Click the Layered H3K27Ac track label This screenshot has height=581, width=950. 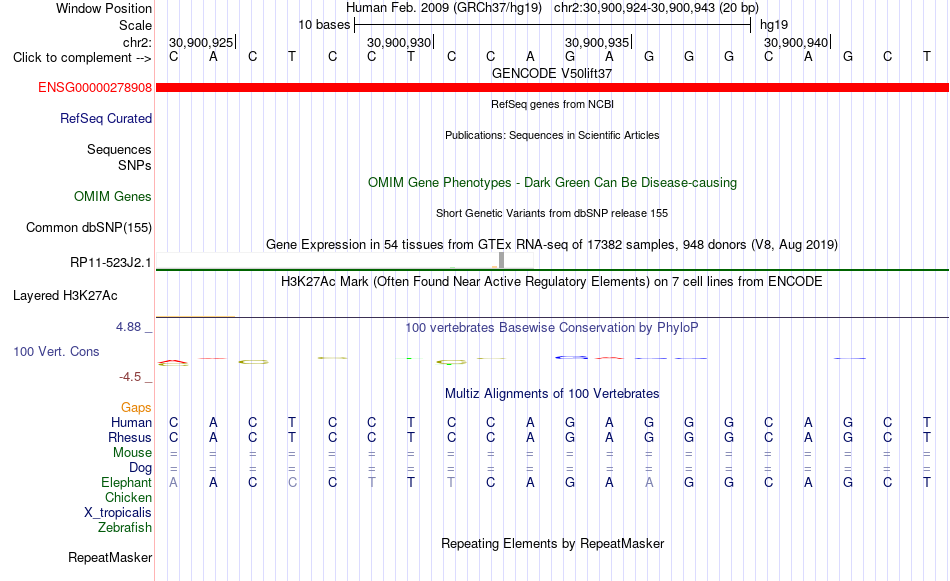click(65, 296)
